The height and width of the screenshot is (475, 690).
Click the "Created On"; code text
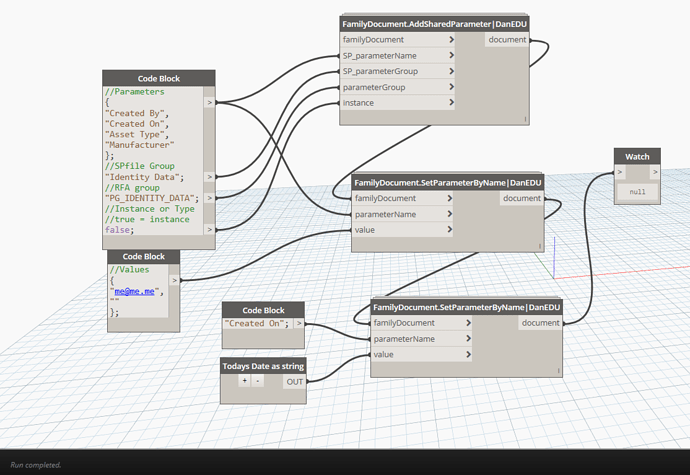click(x=257, y=323)
